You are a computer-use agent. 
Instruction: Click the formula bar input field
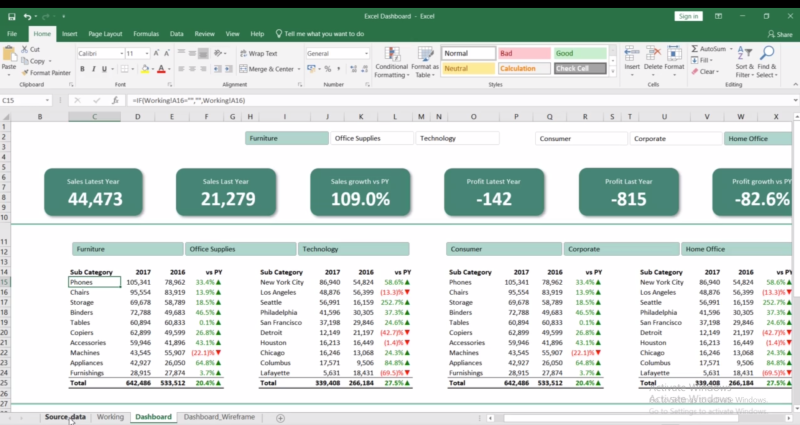(x=450, y=101)
